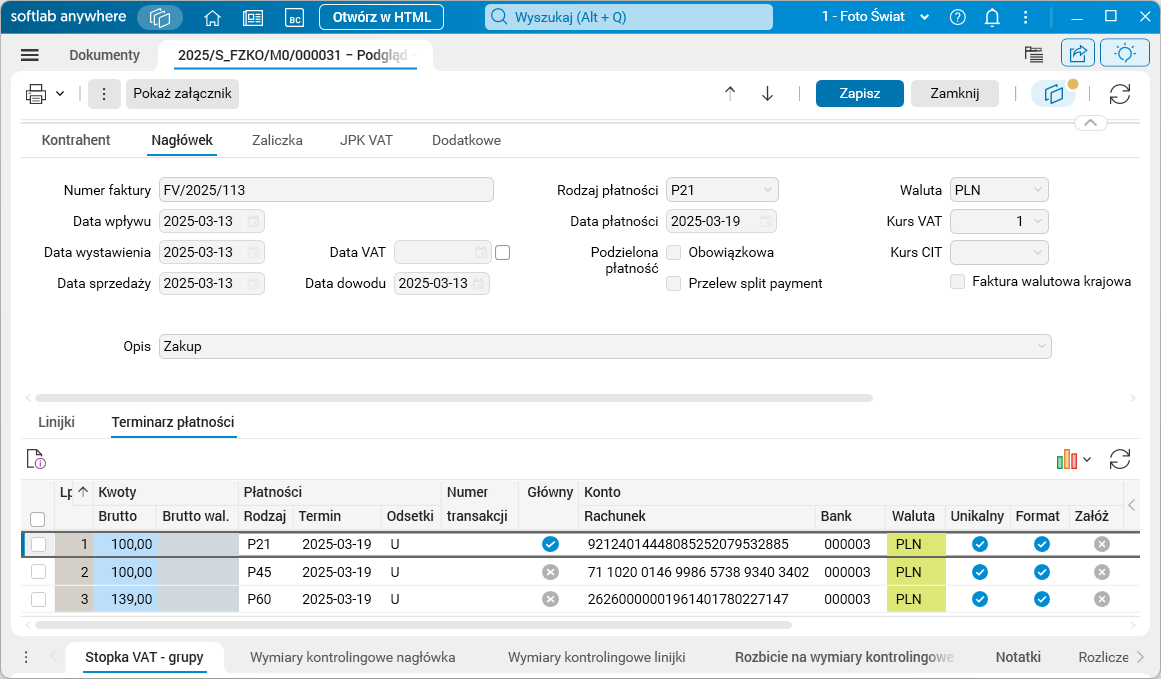The image size is (1161, 679).
Task: Refresh the document using top refresh icon
Action: (1120, 94)
